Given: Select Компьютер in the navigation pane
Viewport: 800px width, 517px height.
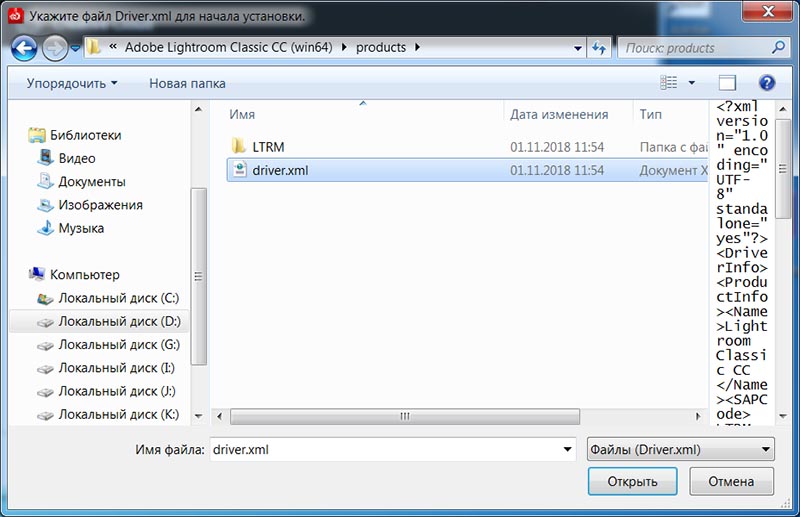Looking at the screenshot, I should [85, 275].
